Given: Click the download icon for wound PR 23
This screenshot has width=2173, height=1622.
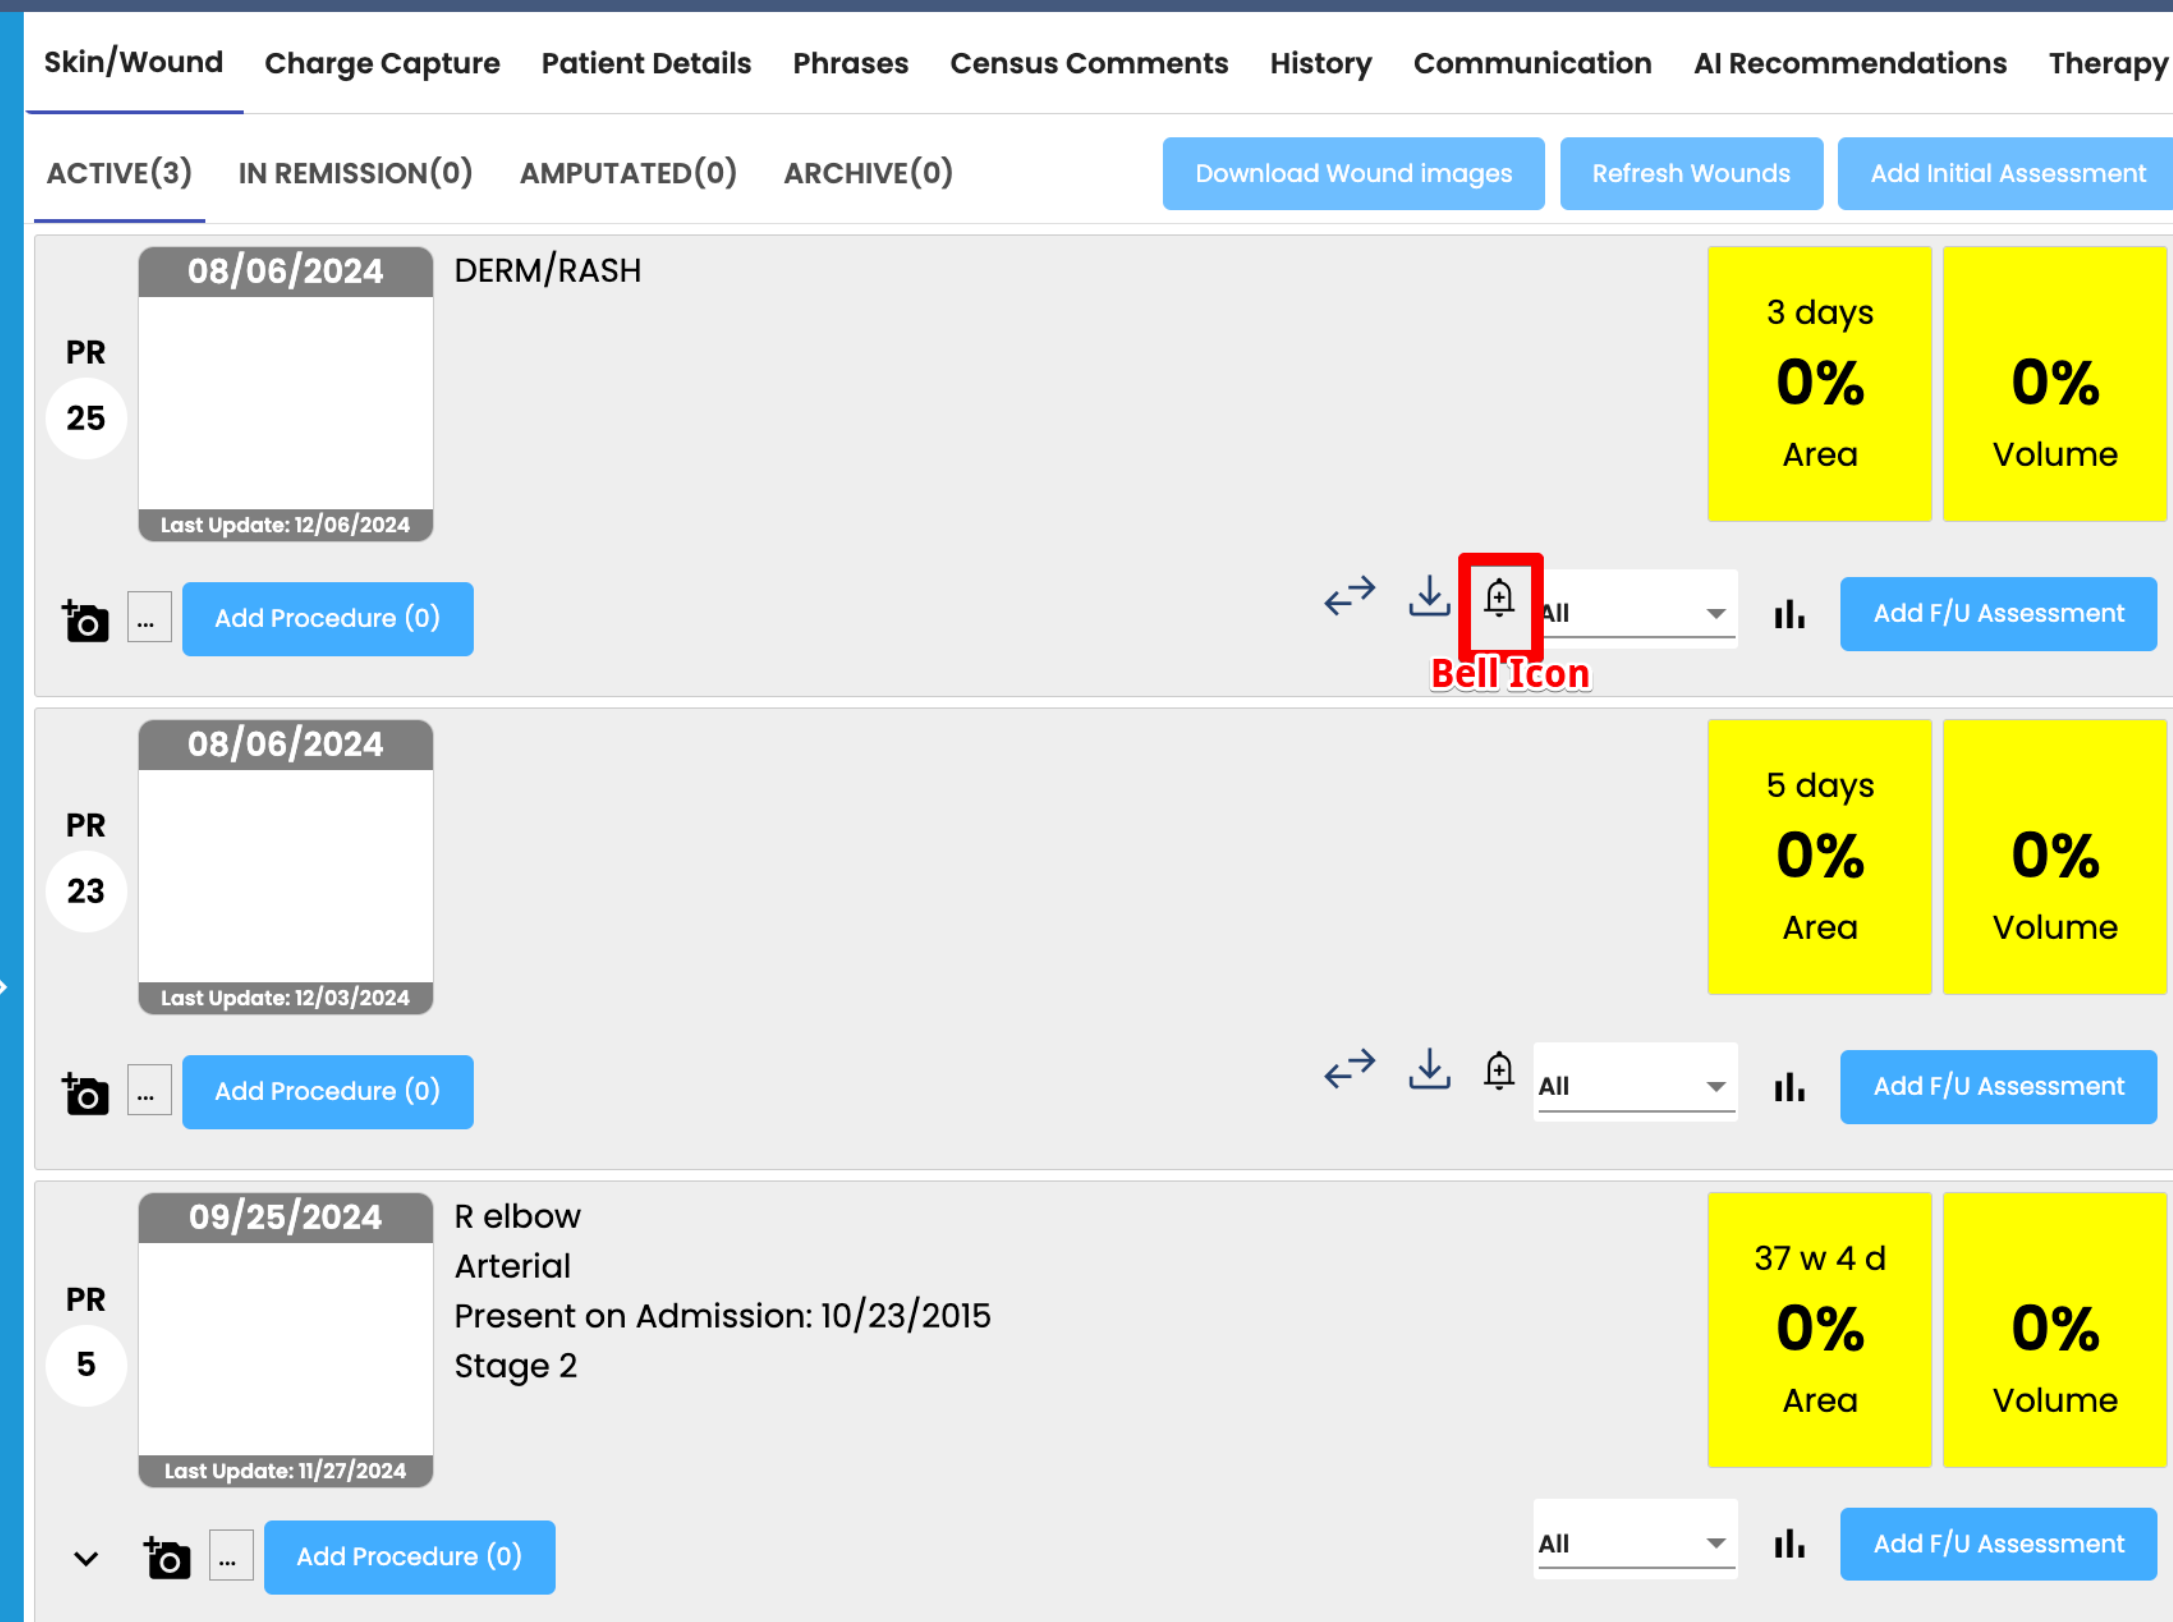Looking at the screenshot, I should pos(1429,1070).
